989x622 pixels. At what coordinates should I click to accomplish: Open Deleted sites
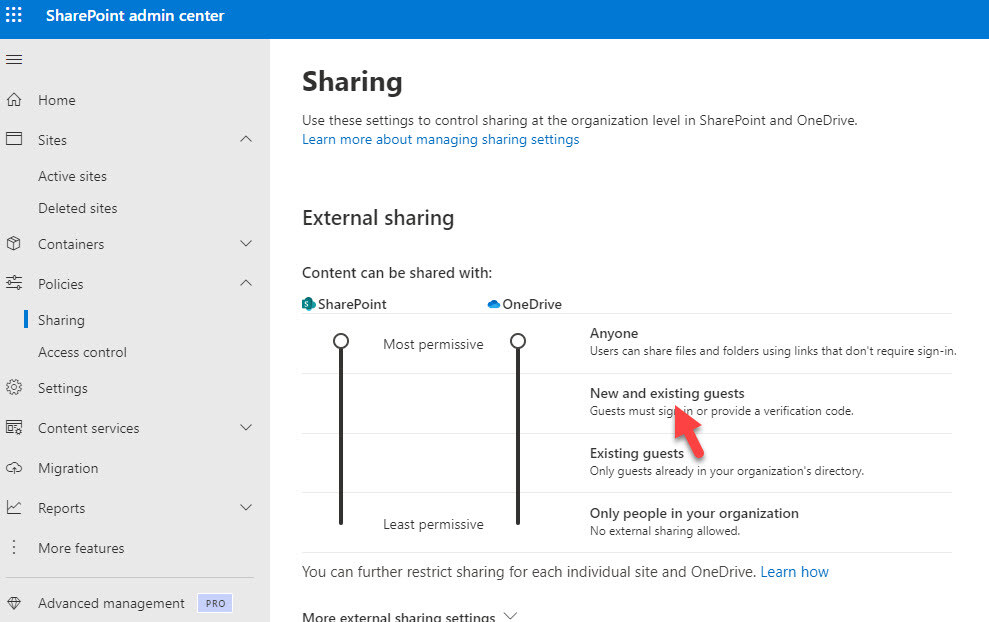[x=78, y=208]
